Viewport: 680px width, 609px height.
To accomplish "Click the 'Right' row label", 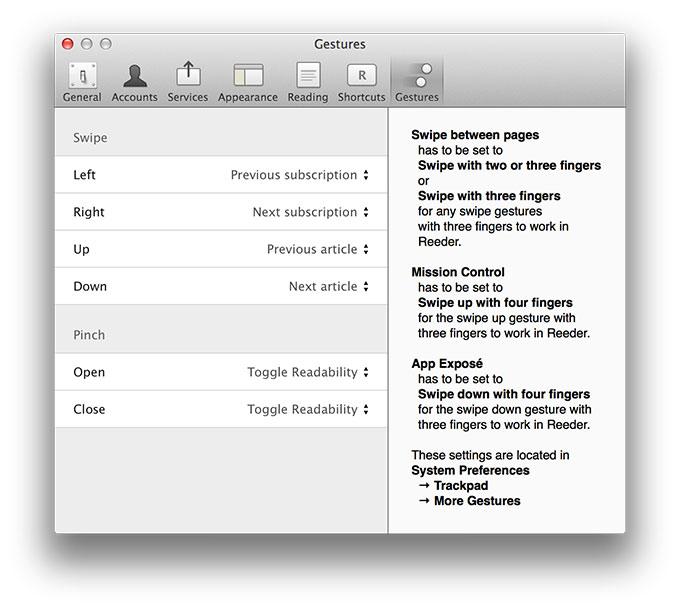I will pyautogui.click(x=89, y=212).
